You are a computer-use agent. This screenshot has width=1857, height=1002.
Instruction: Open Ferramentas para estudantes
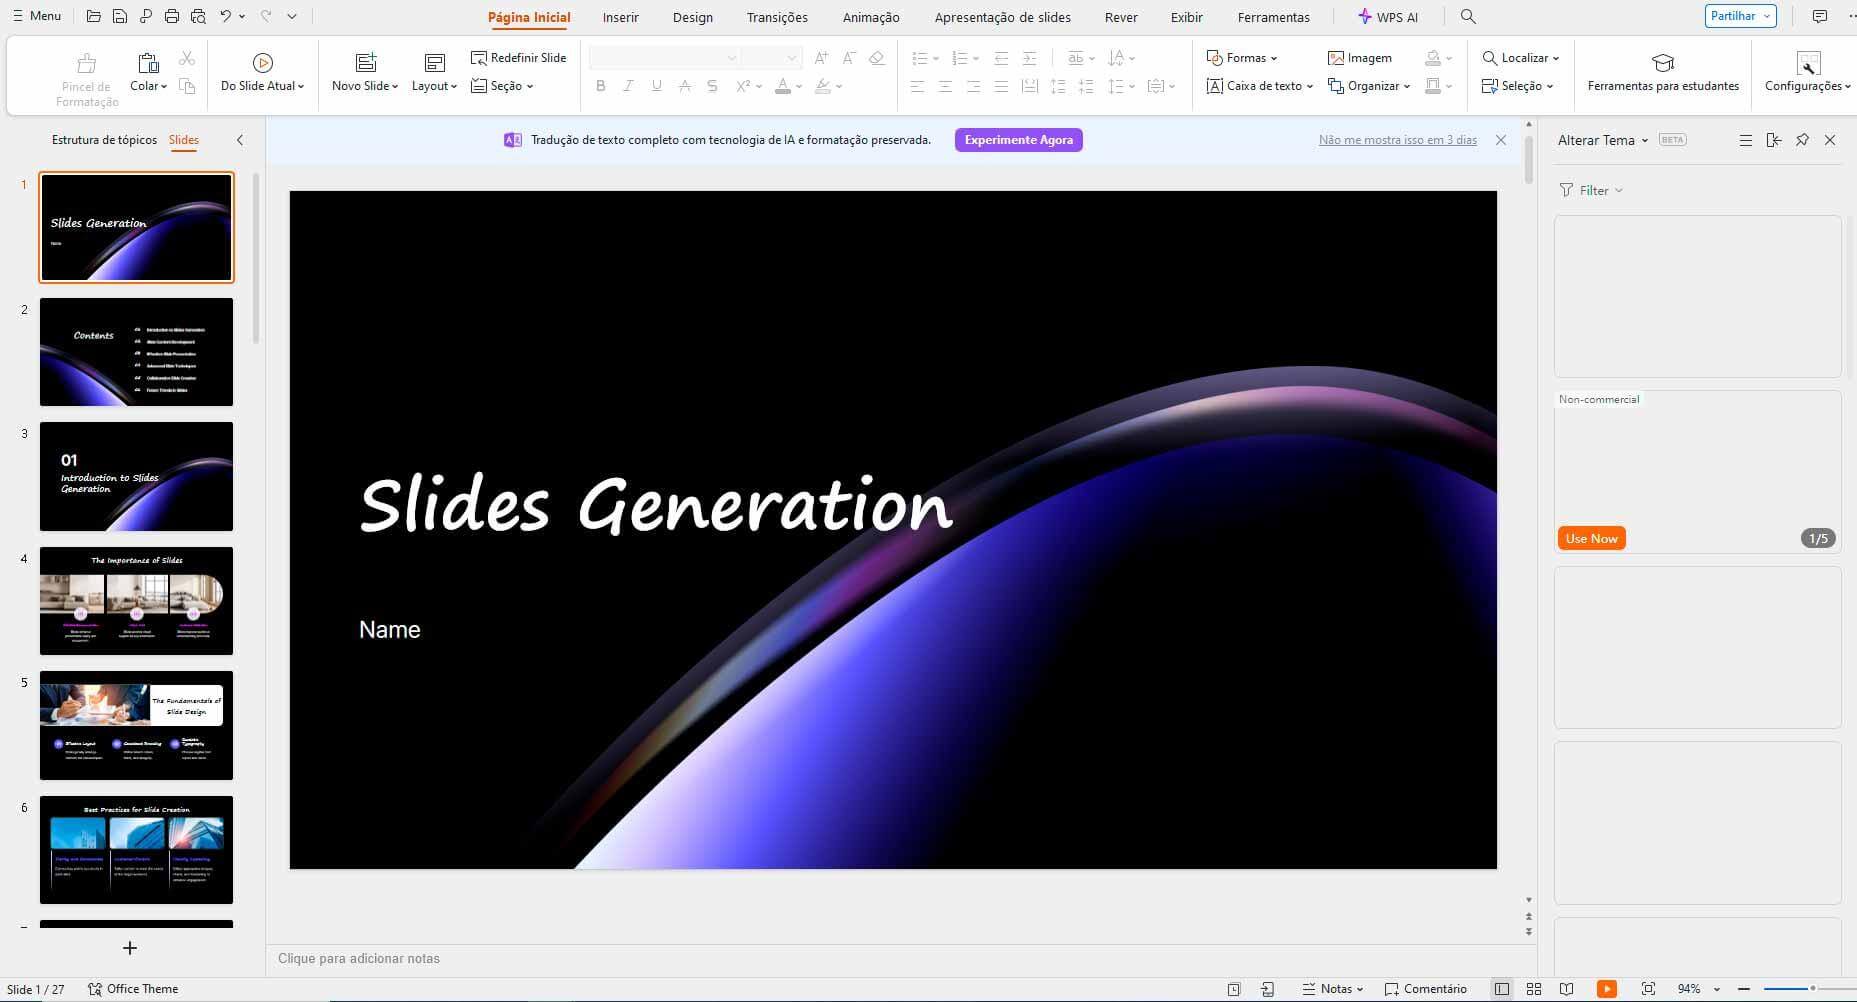click(1662, 71)
